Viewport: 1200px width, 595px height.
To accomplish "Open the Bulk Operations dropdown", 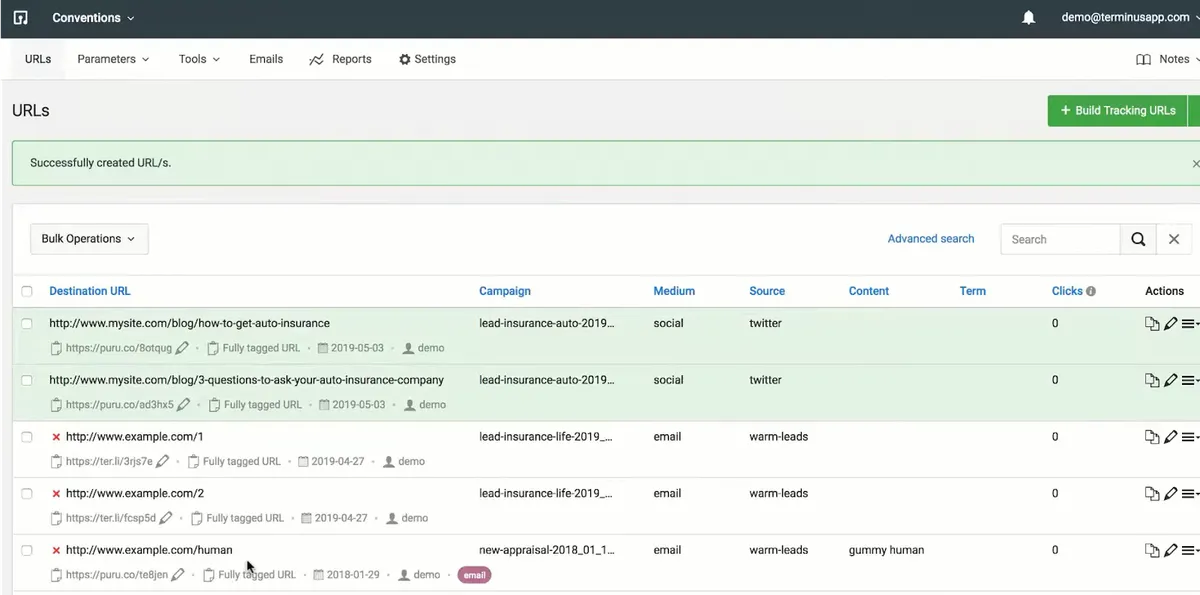I will coord(89,239).
